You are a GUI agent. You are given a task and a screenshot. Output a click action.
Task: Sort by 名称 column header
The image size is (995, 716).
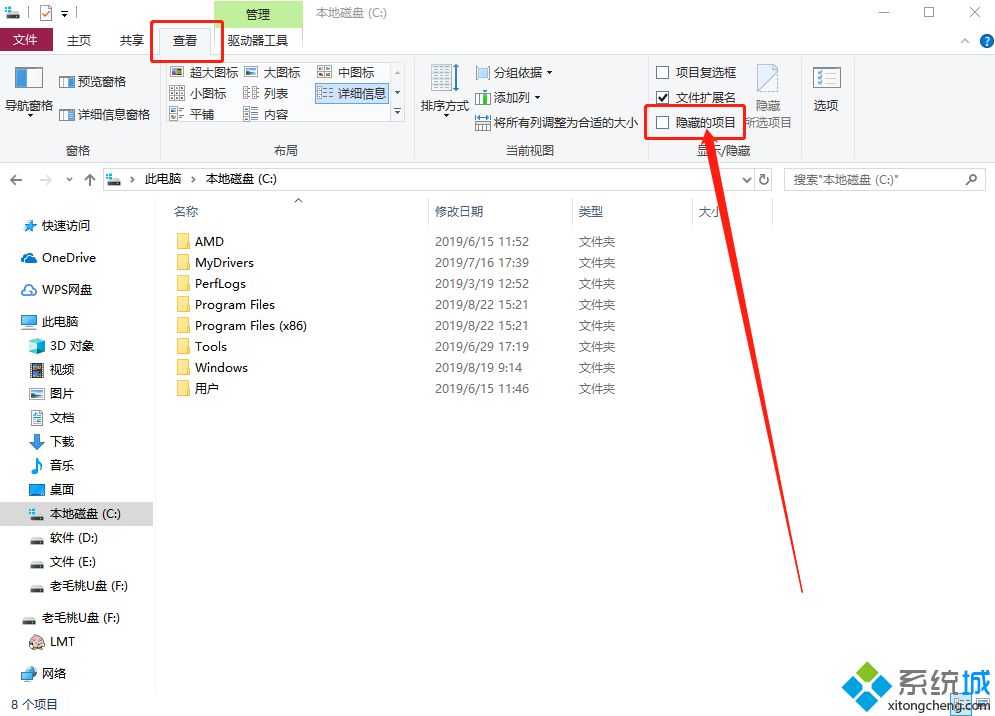point(186,211)
